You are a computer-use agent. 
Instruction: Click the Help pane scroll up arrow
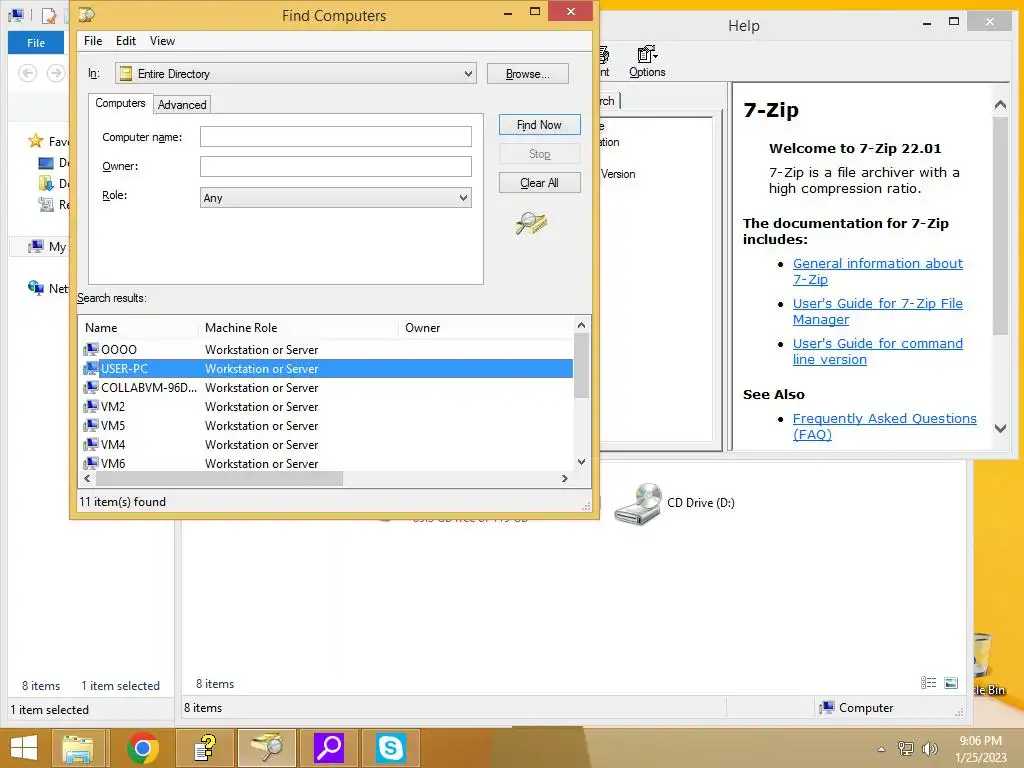click(1000, 104)
